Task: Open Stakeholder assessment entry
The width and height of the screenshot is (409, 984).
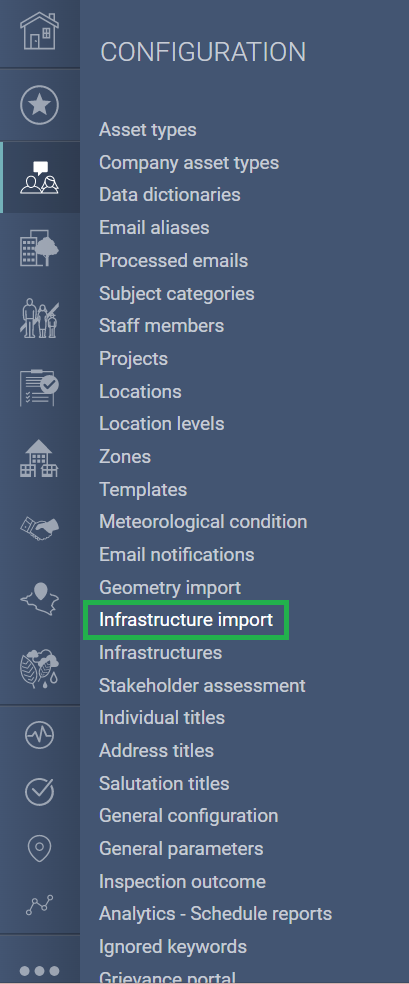Action: click(x=203, y=685)
